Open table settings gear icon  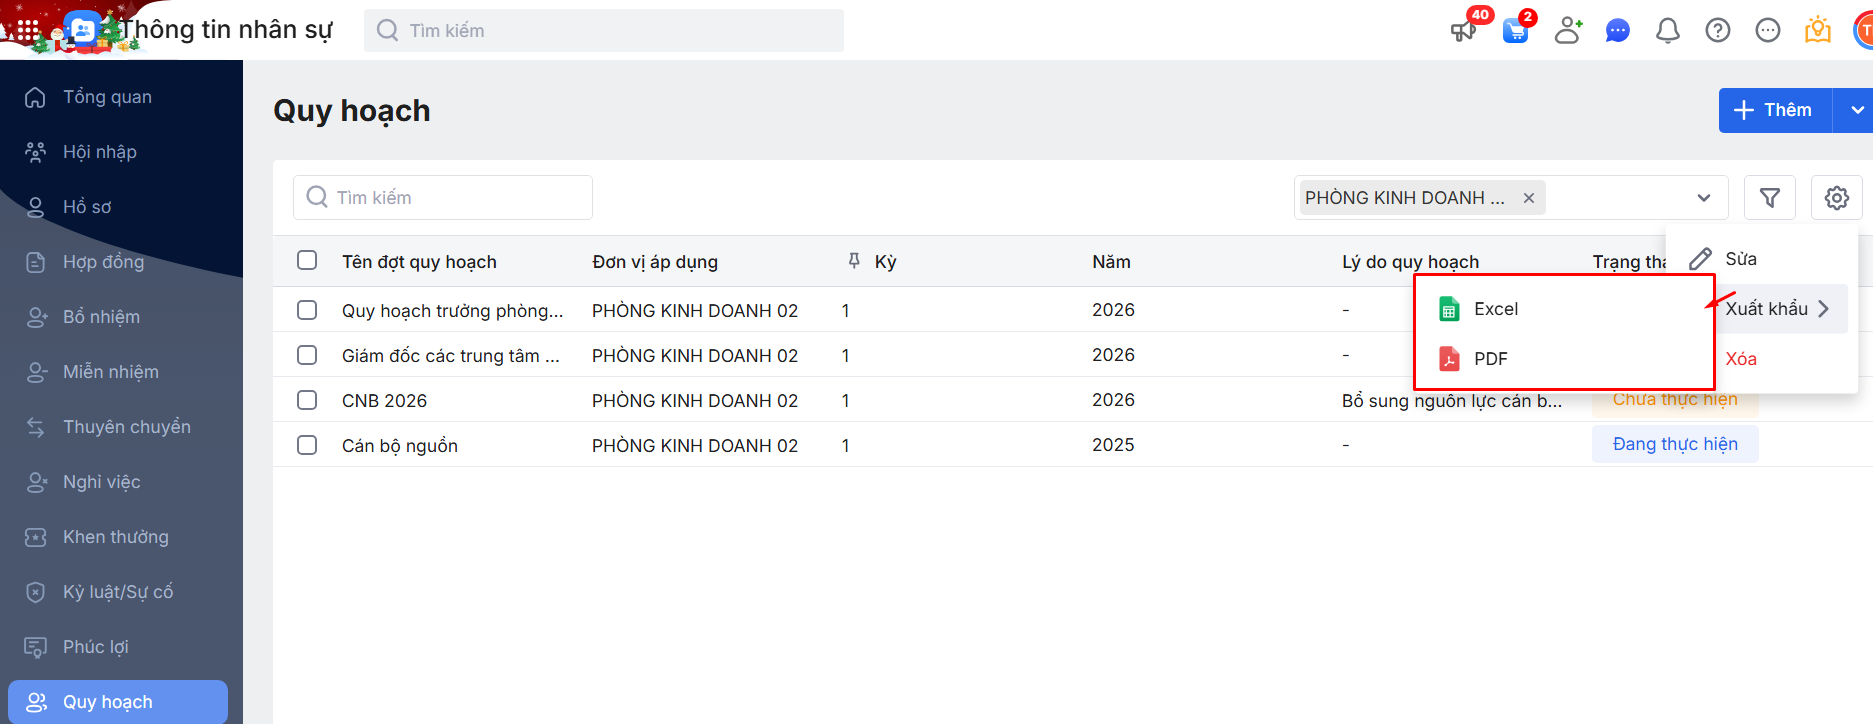click(1836, 198)
